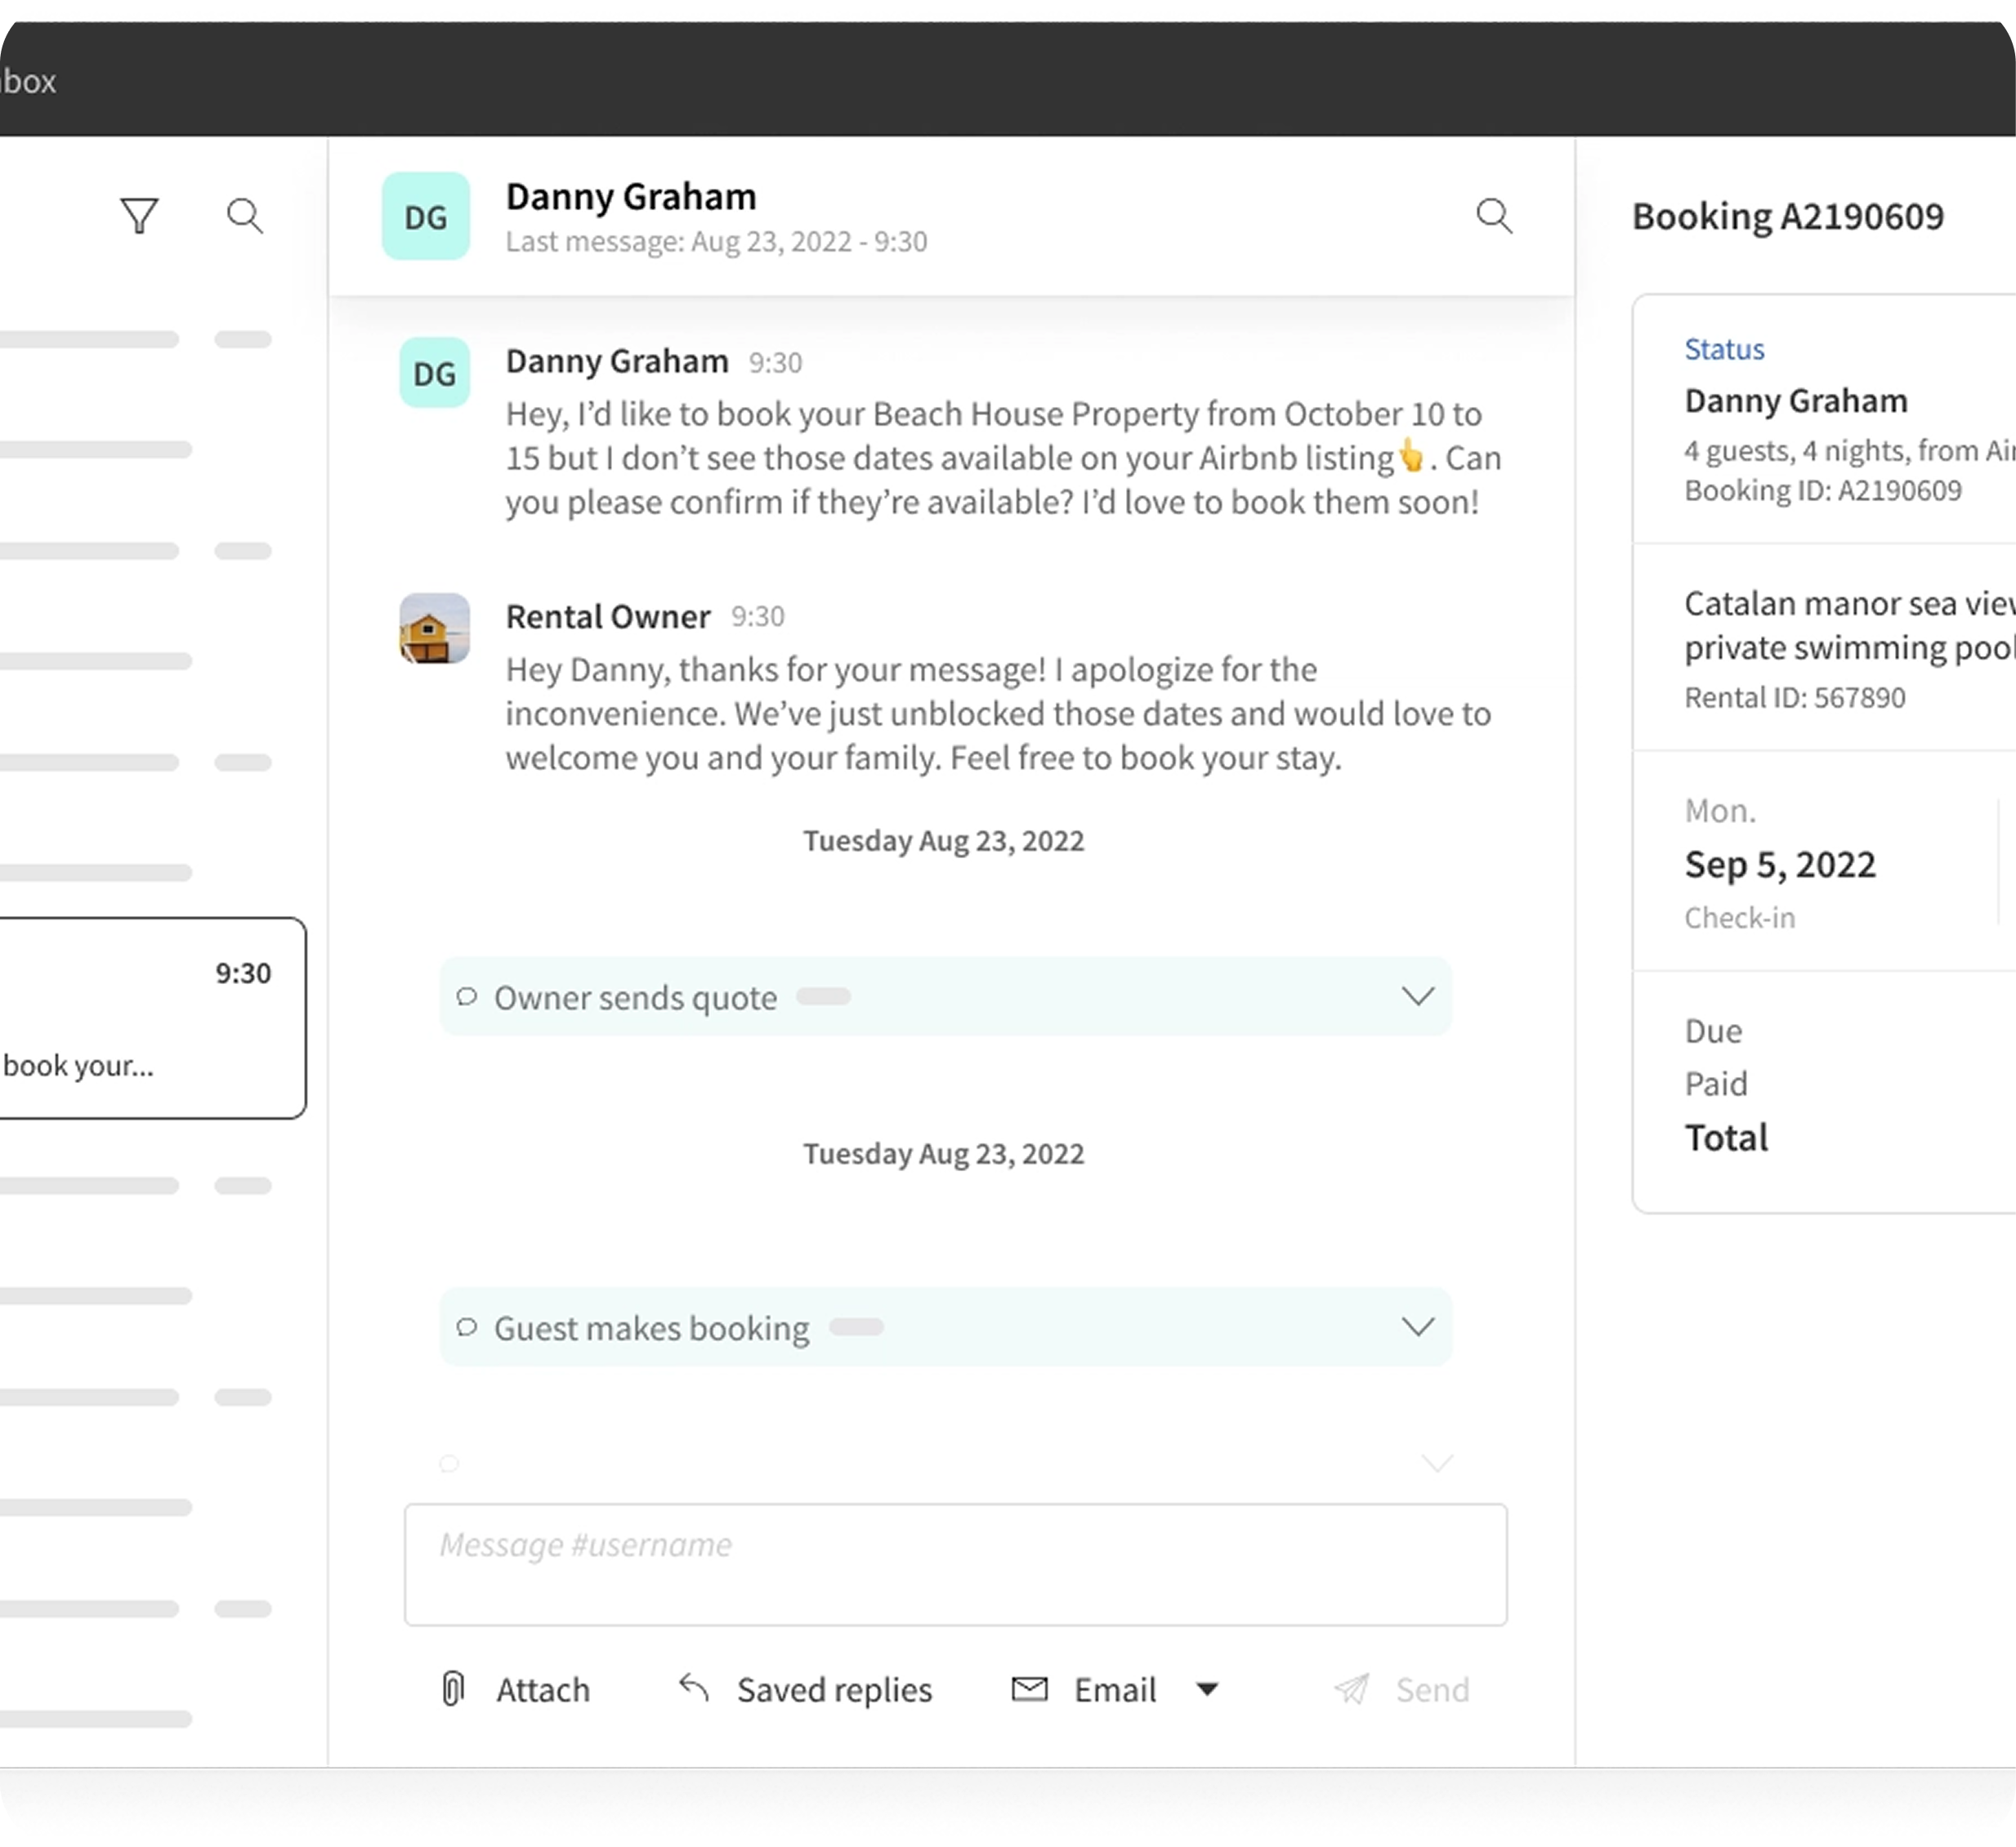Click Danny Graham name in chat header

(x=631, y=197)
